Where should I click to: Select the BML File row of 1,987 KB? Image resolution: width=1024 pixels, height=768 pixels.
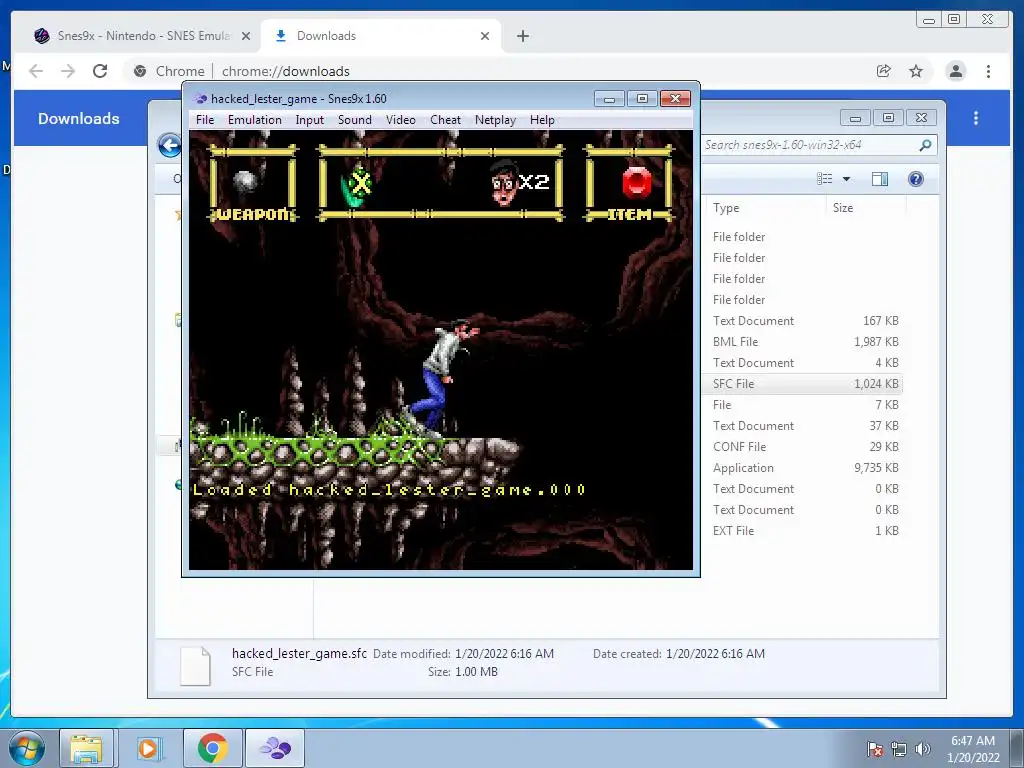tap(805, 342)
